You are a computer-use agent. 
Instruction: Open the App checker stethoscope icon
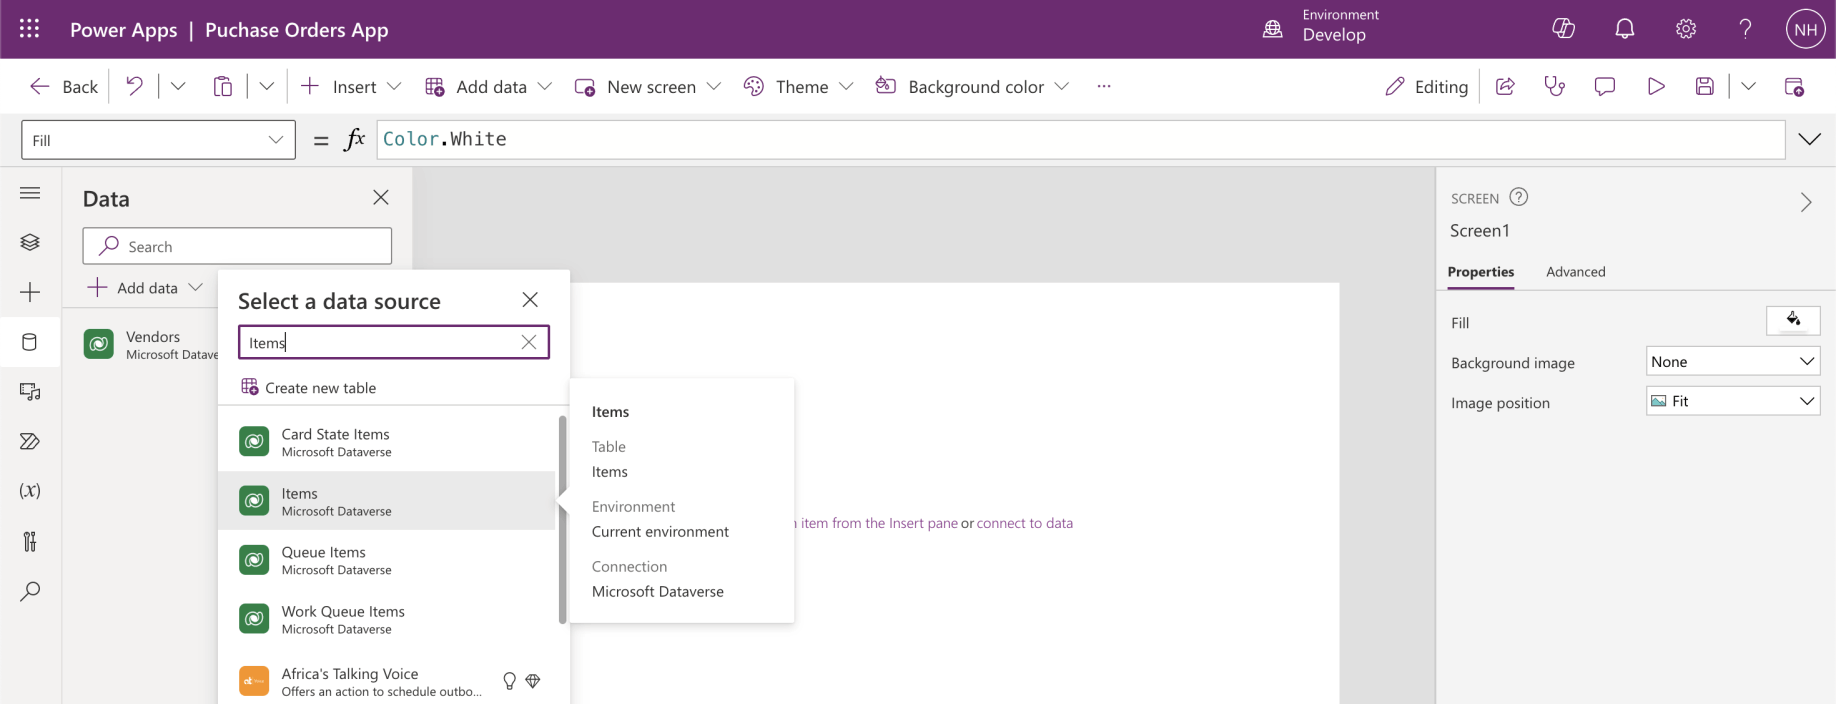[1555, 87]
